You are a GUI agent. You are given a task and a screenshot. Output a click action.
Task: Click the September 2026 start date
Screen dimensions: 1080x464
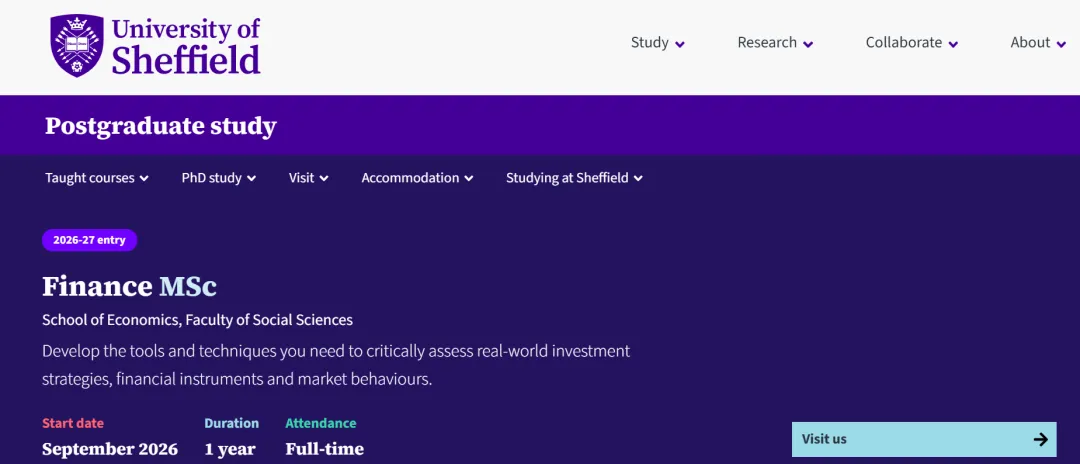(x=110, y=449)
